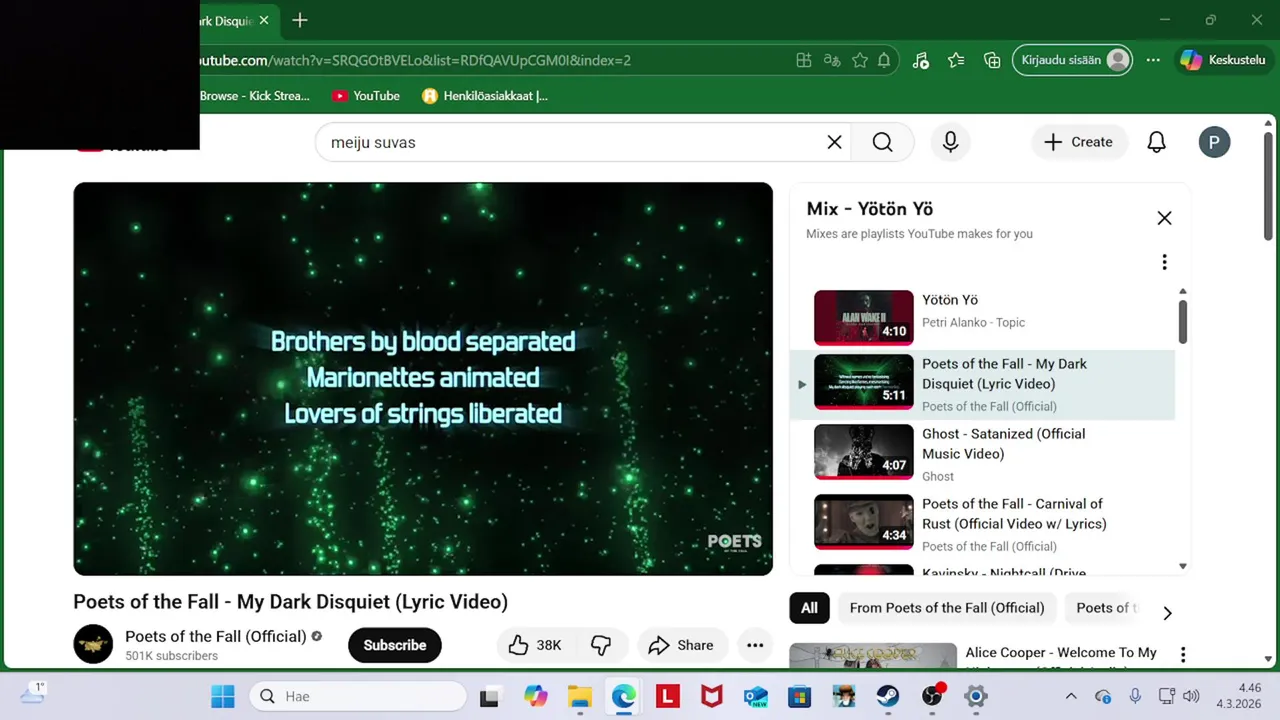Screen dimensions: 1280x720
Task: Click the lyric video player area
Action: (x=423, y=378)
